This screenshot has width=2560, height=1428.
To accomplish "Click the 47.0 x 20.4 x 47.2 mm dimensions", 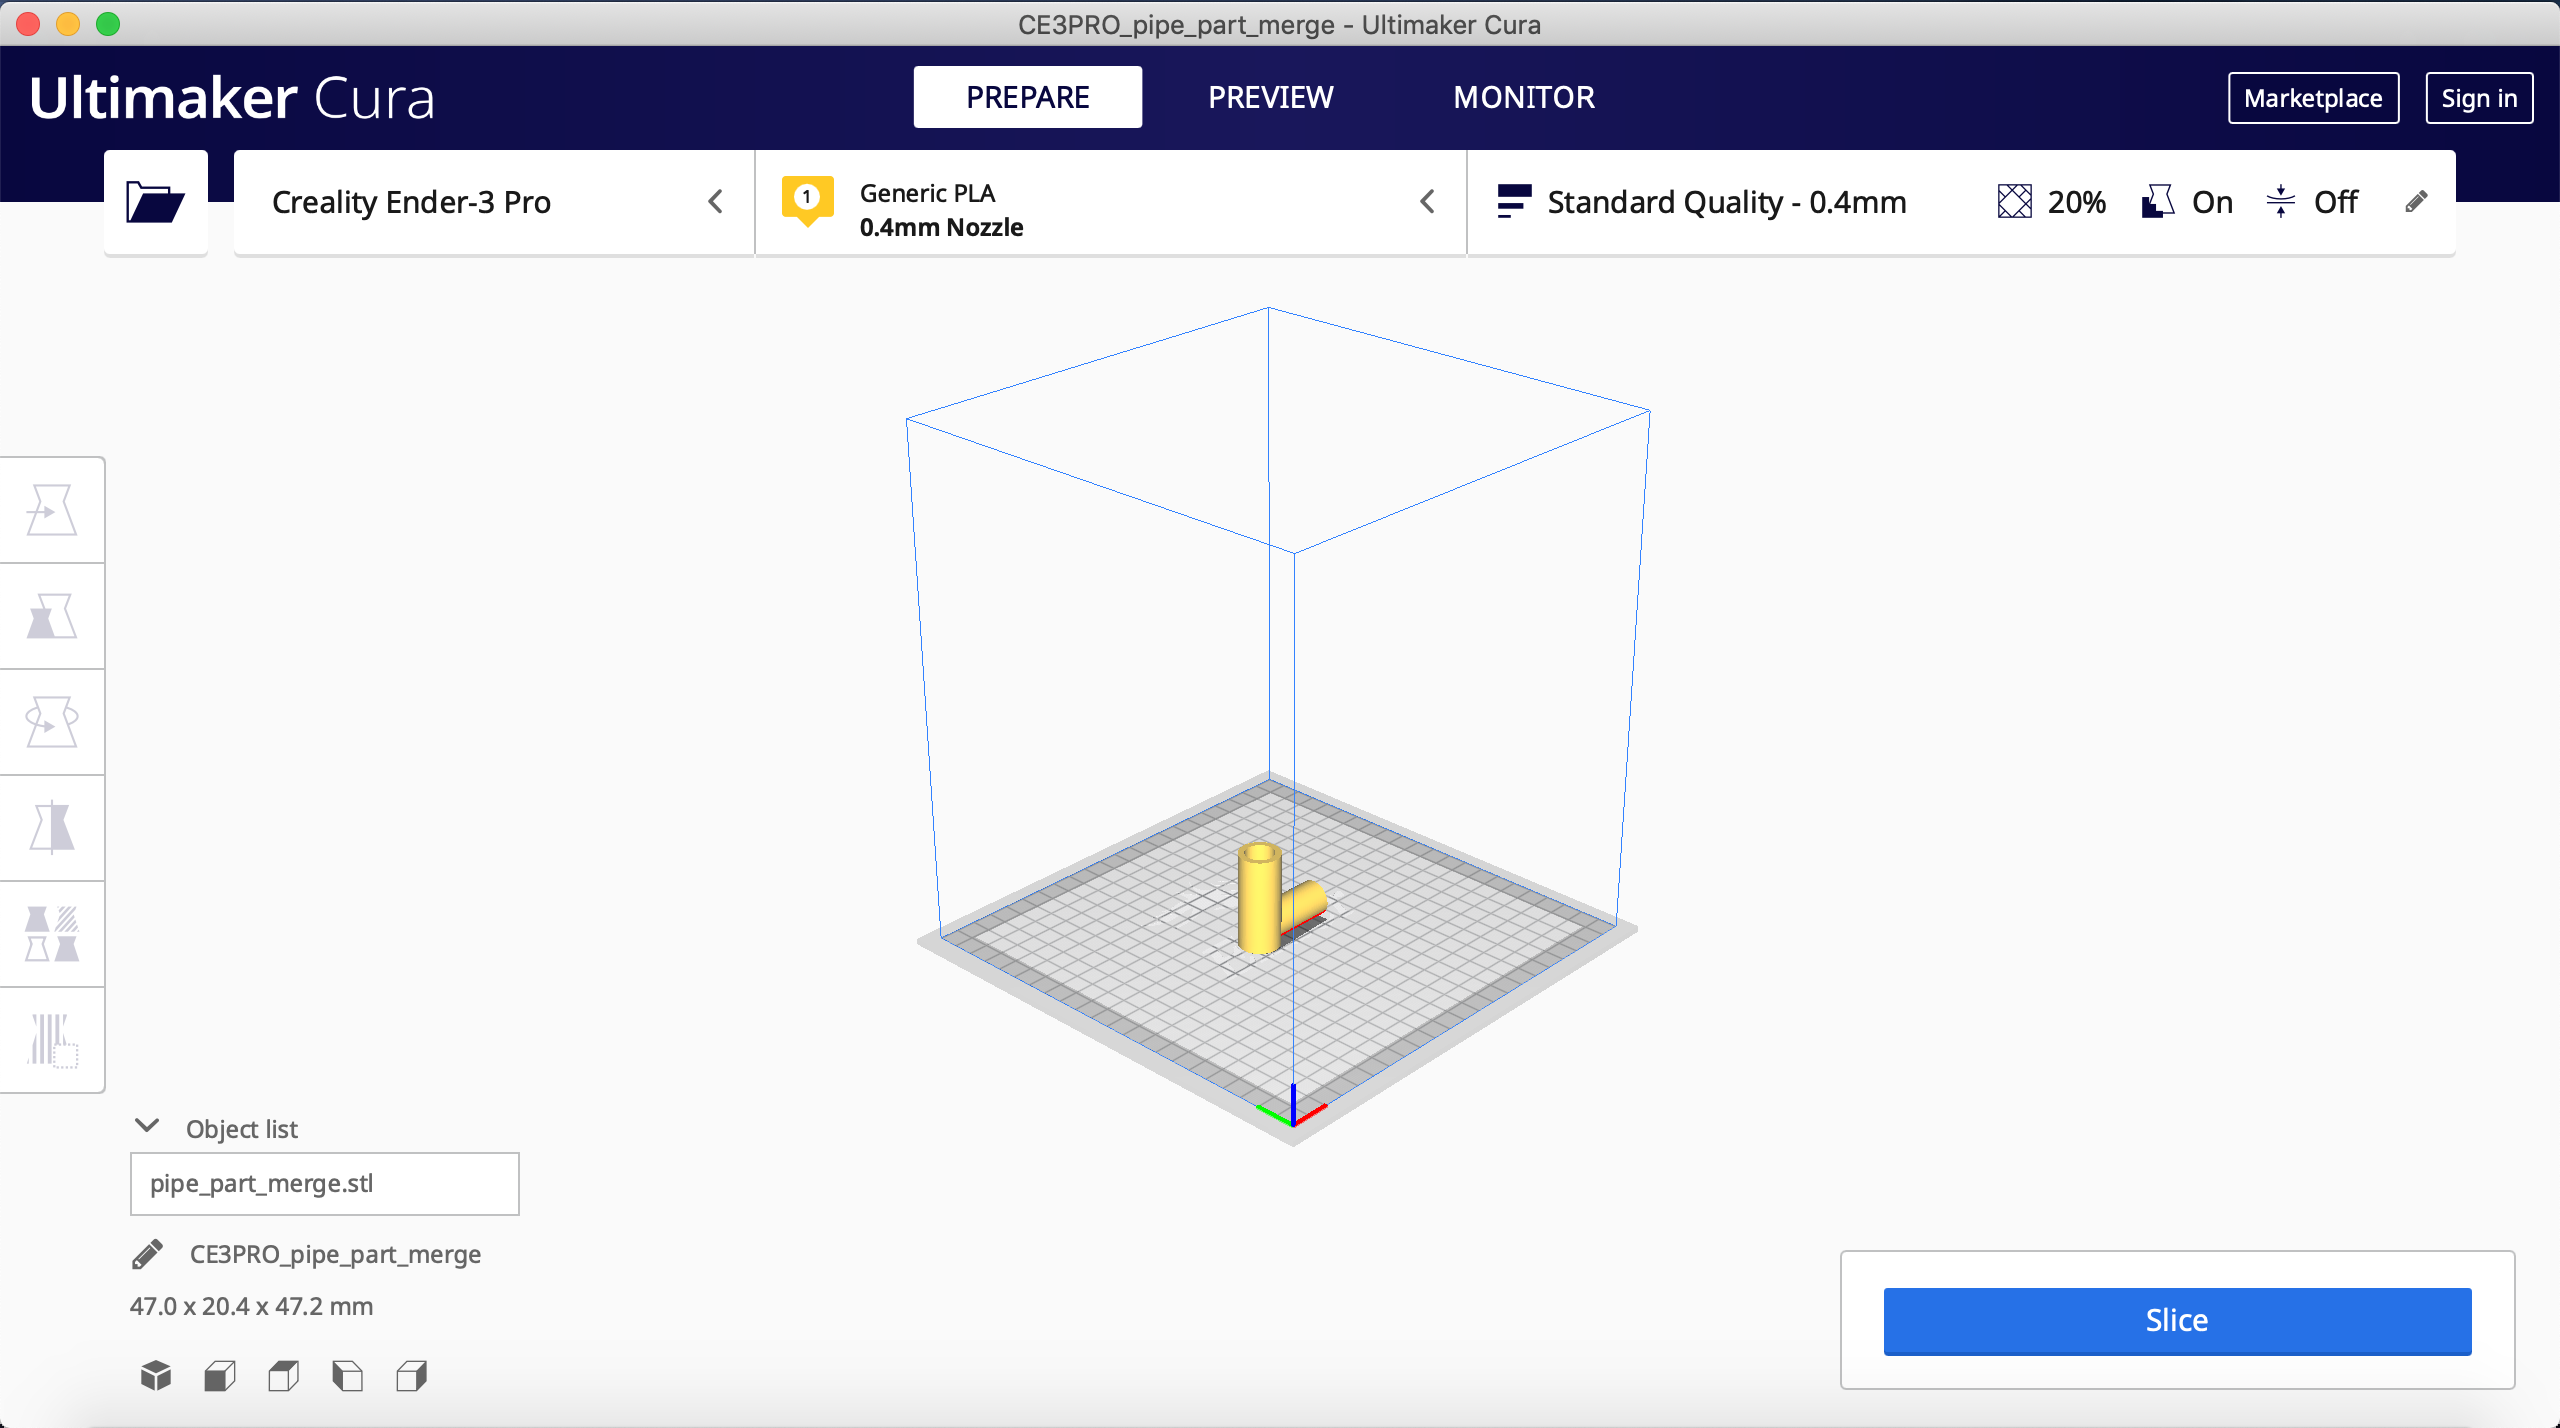I will point(251,1306).
